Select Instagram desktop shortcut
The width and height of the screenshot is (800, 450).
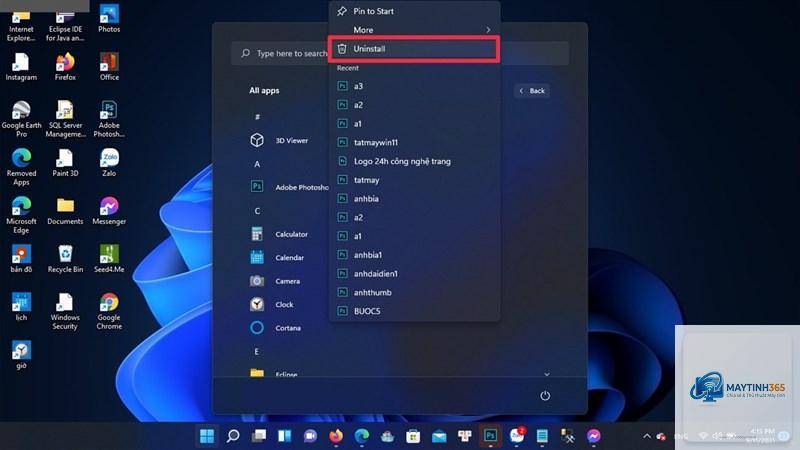coord(21,67)
